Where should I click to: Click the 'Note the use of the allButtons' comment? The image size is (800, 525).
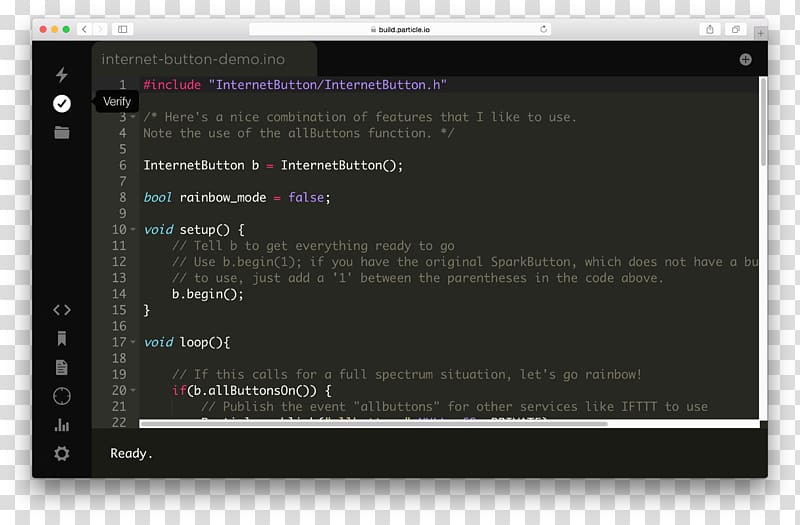[x=298, y=133]
